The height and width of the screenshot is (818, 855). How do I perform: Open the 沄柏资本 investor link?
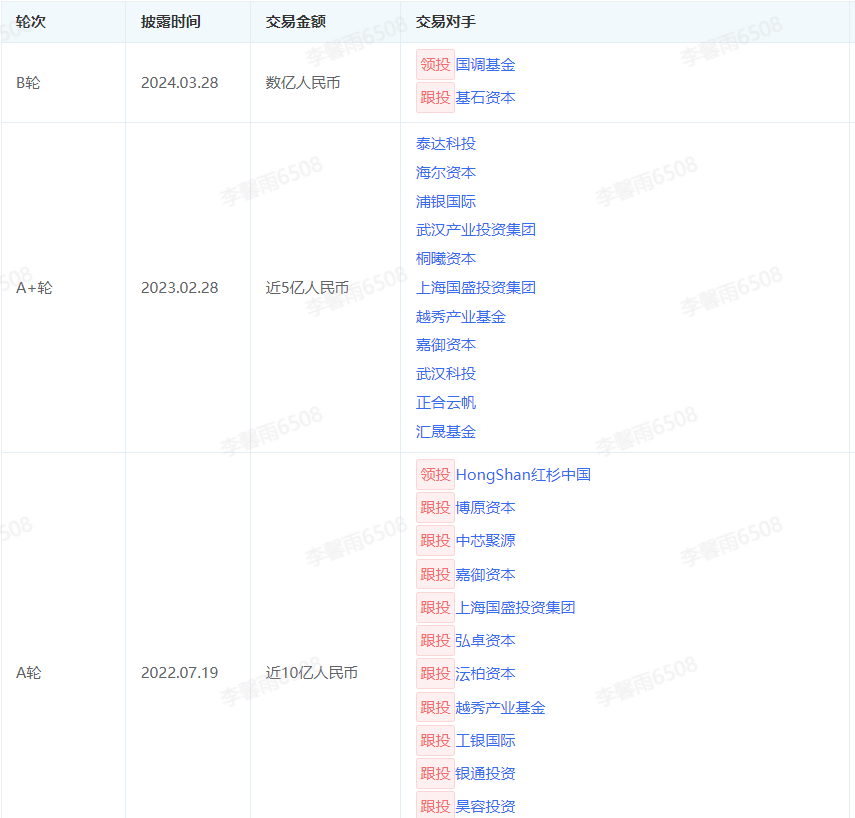click(485, 674)
